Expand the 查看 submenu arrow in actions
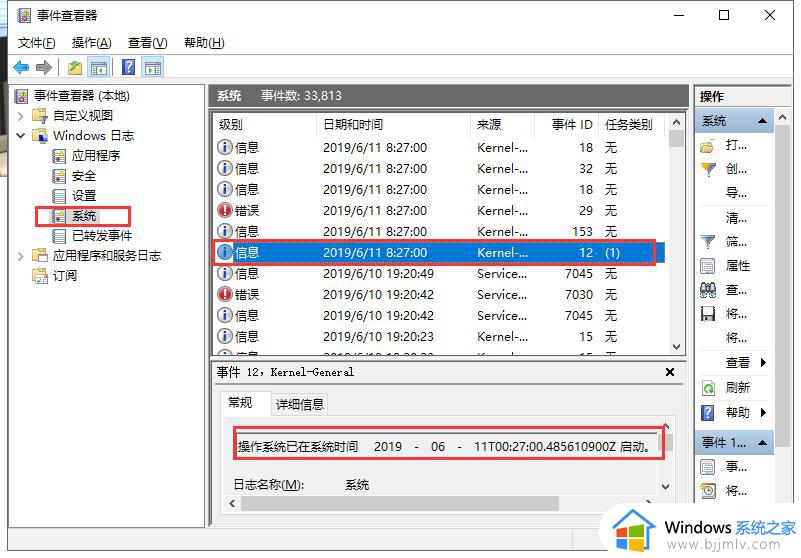 point(763,363)
